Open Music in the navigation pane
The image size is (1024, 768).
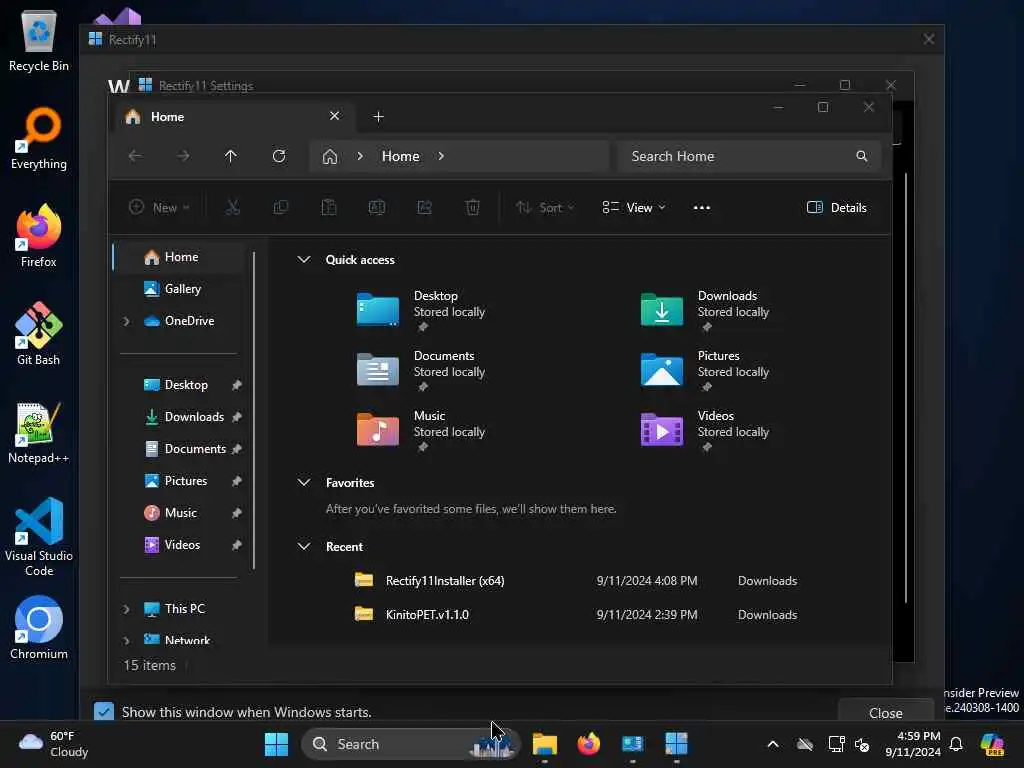pyautogui.click(x=181, y=513)
